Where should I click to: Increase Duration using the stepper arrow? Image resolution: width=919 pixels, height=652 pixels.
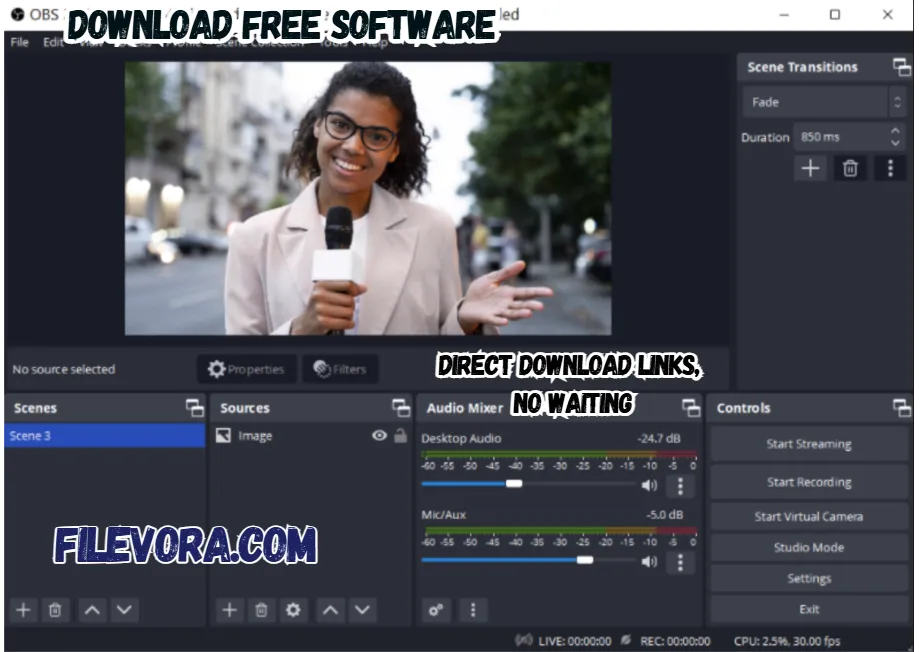pos(893,131)
